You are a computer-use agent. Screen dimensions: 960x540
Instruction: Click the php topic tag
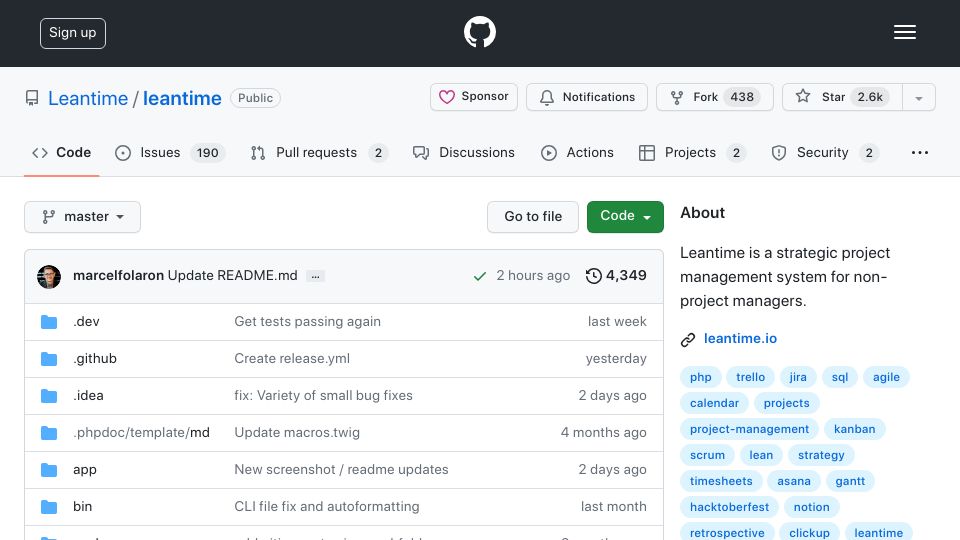[700, 377]
